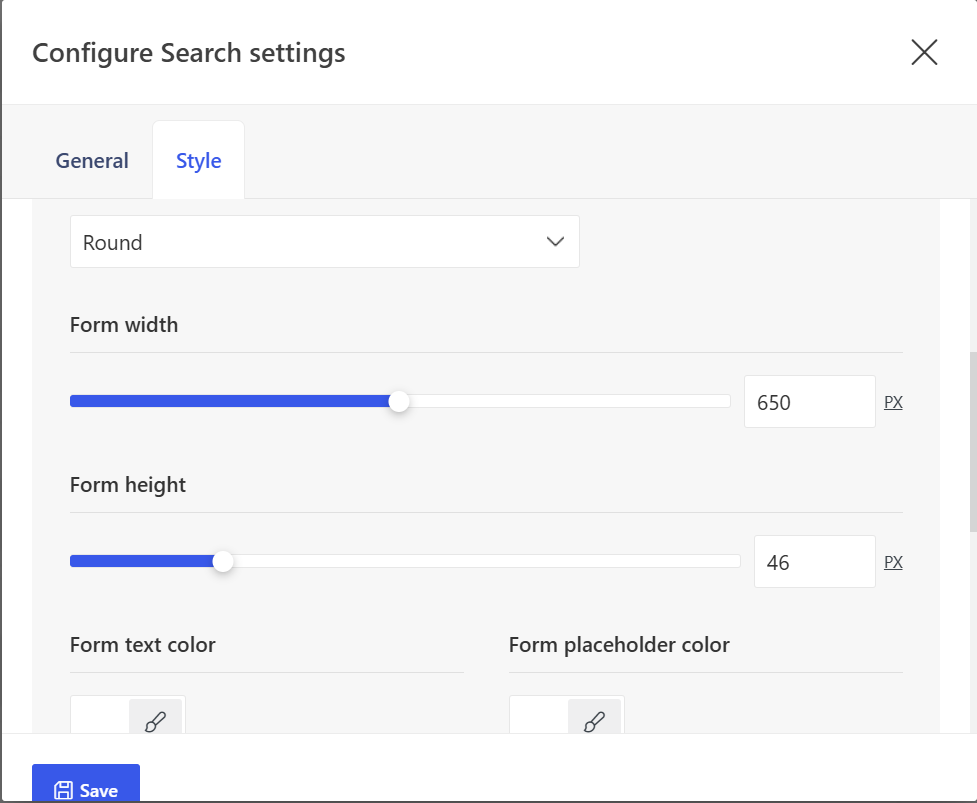This screenshot has height=803, width=977.
Task: Close the Configure Search settings dialog
Action: pyautogui.click(x=924, y=52)
